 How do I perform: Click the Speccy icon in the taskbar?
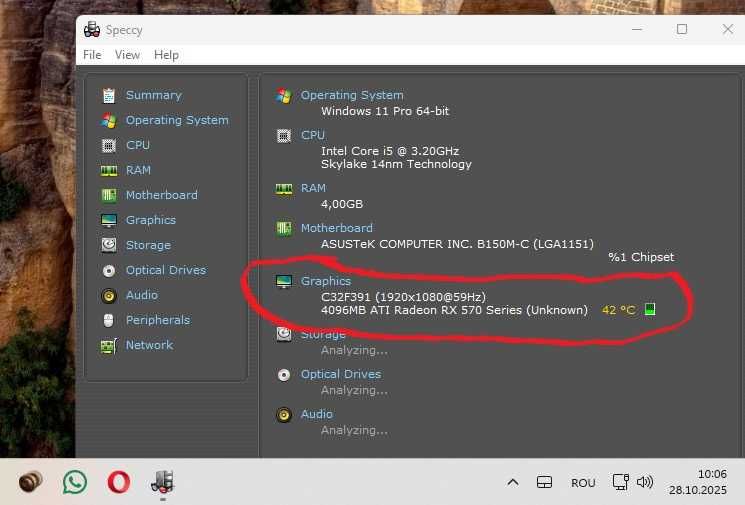point(162,482)
